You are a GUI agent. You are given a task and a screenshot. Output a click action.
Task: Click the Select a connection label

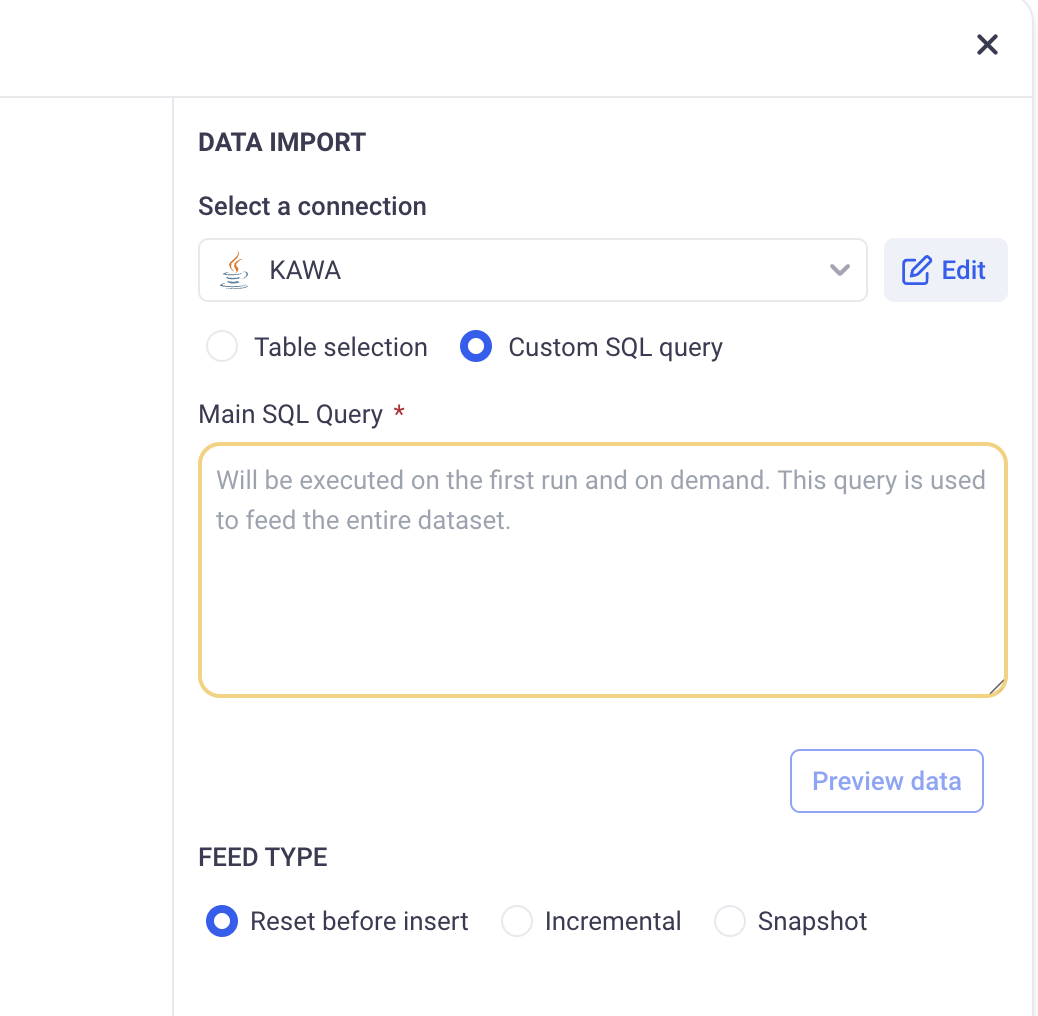point(312,206)
